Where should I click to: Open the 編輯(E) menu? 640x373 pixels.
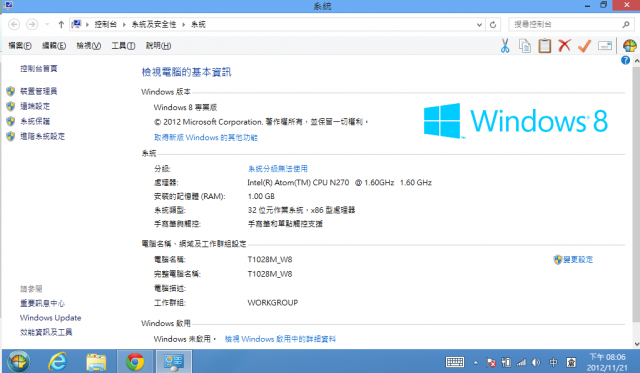coord(54,46)
